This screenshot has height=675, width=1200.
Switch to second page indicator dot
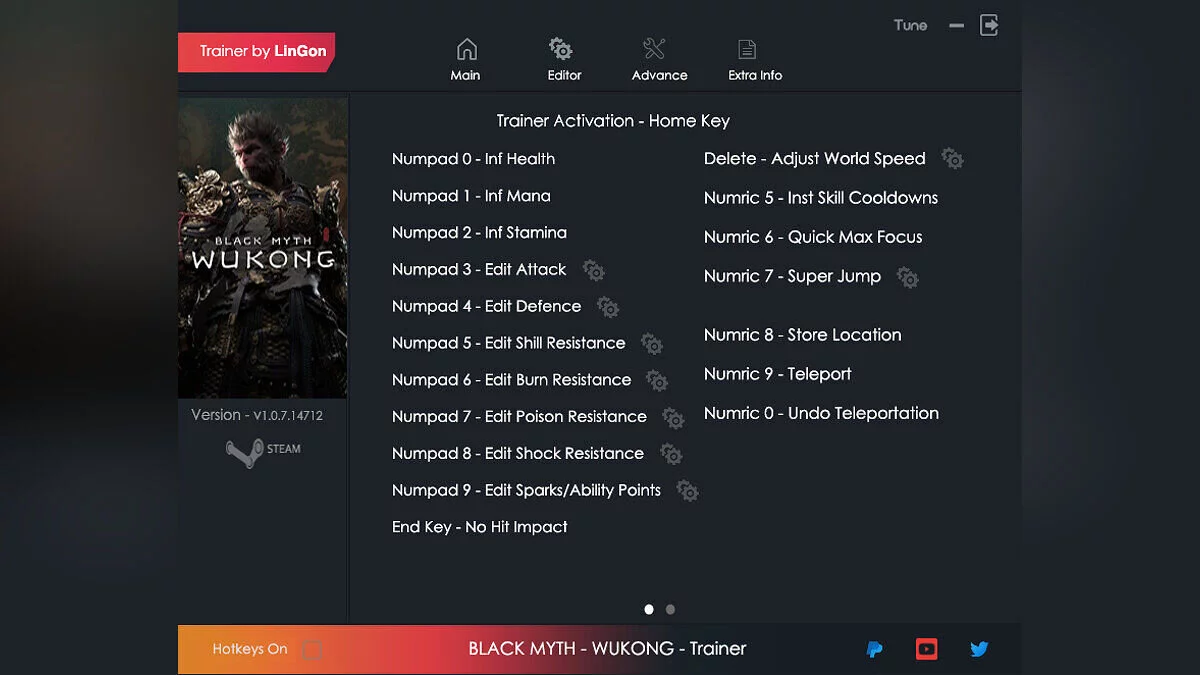670,609
